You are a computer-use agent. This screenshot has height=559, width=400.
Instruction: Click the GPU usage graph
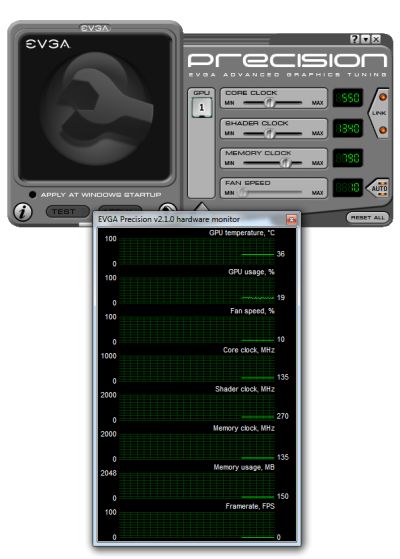(196, 290)
